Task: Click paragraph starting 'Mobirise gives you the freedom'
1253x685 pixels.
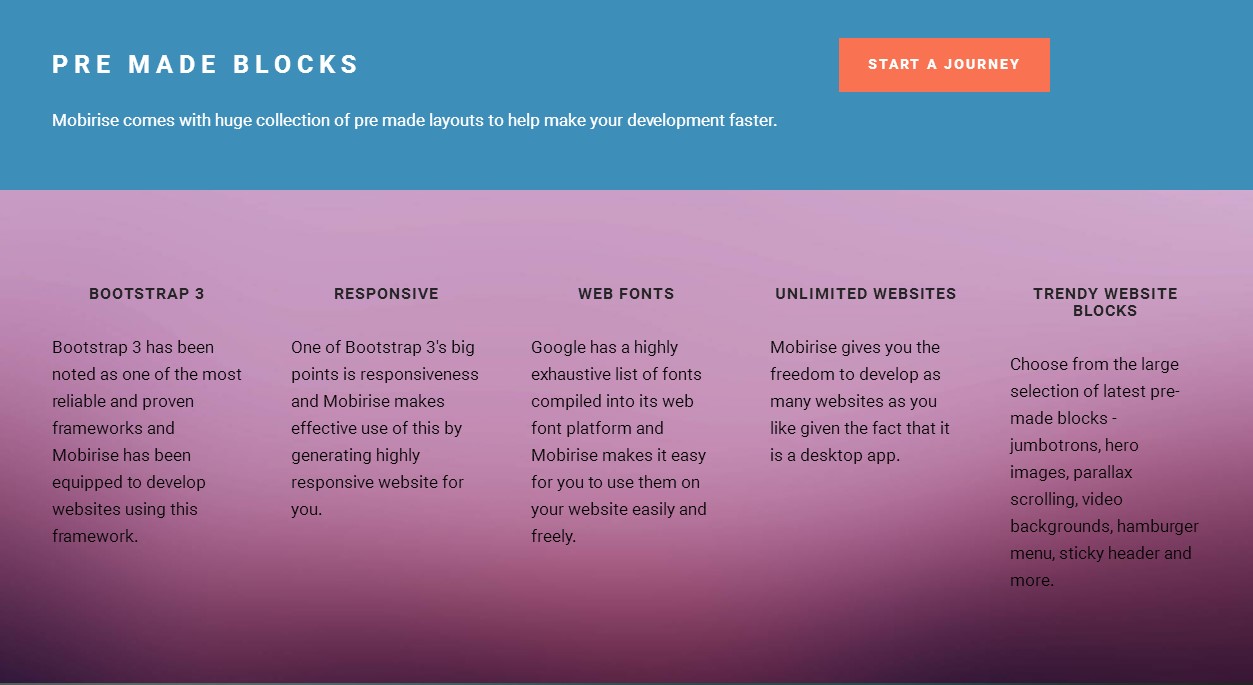Action: point(860,401)
